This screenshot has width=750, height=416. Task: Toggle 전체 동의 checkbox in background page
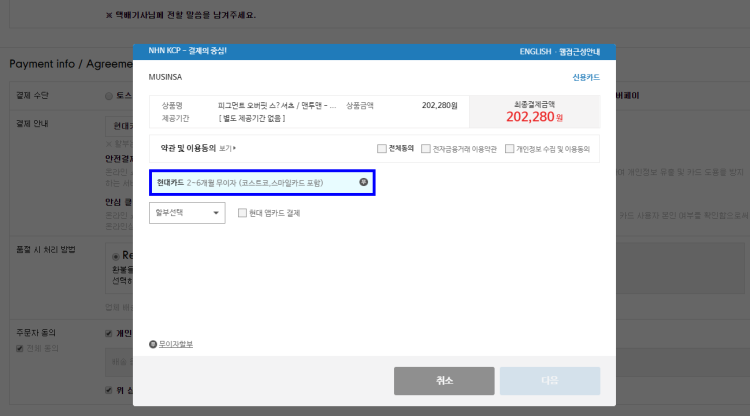point(20,348)
